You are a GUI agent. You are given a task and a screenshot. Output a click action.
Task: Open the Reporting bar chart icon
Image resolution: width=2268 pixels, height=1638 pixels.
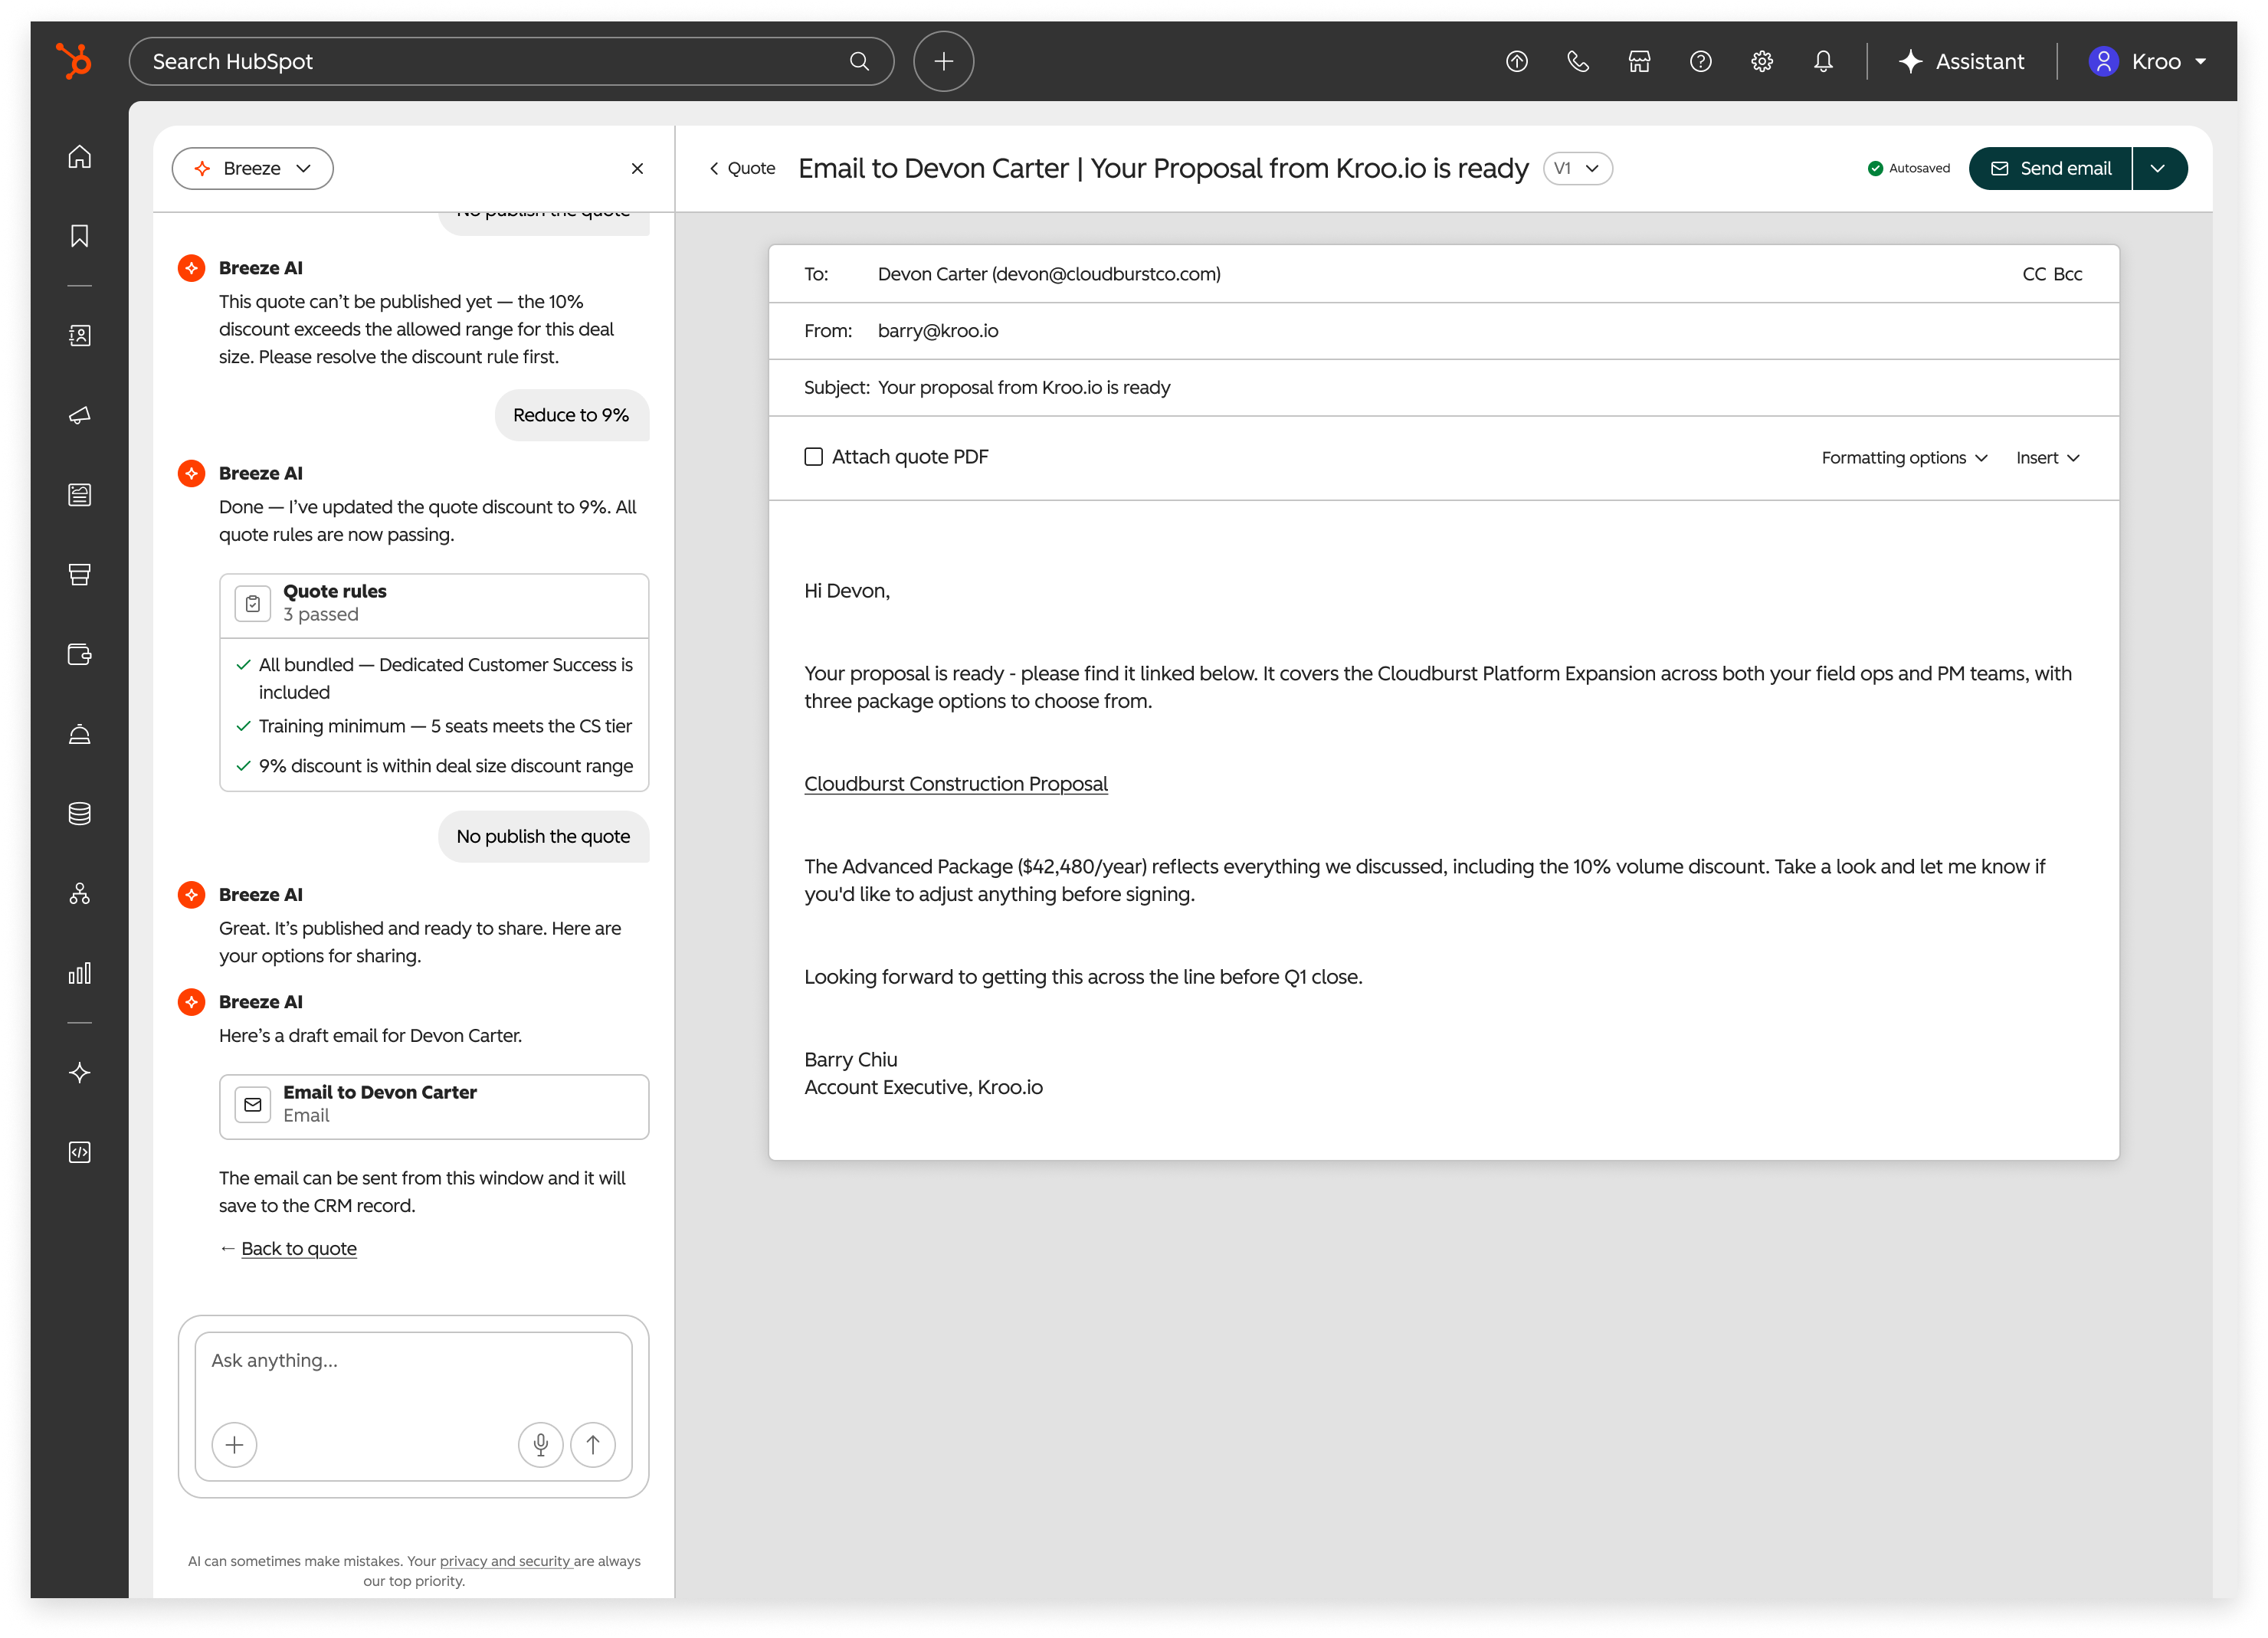coord(80,973)
